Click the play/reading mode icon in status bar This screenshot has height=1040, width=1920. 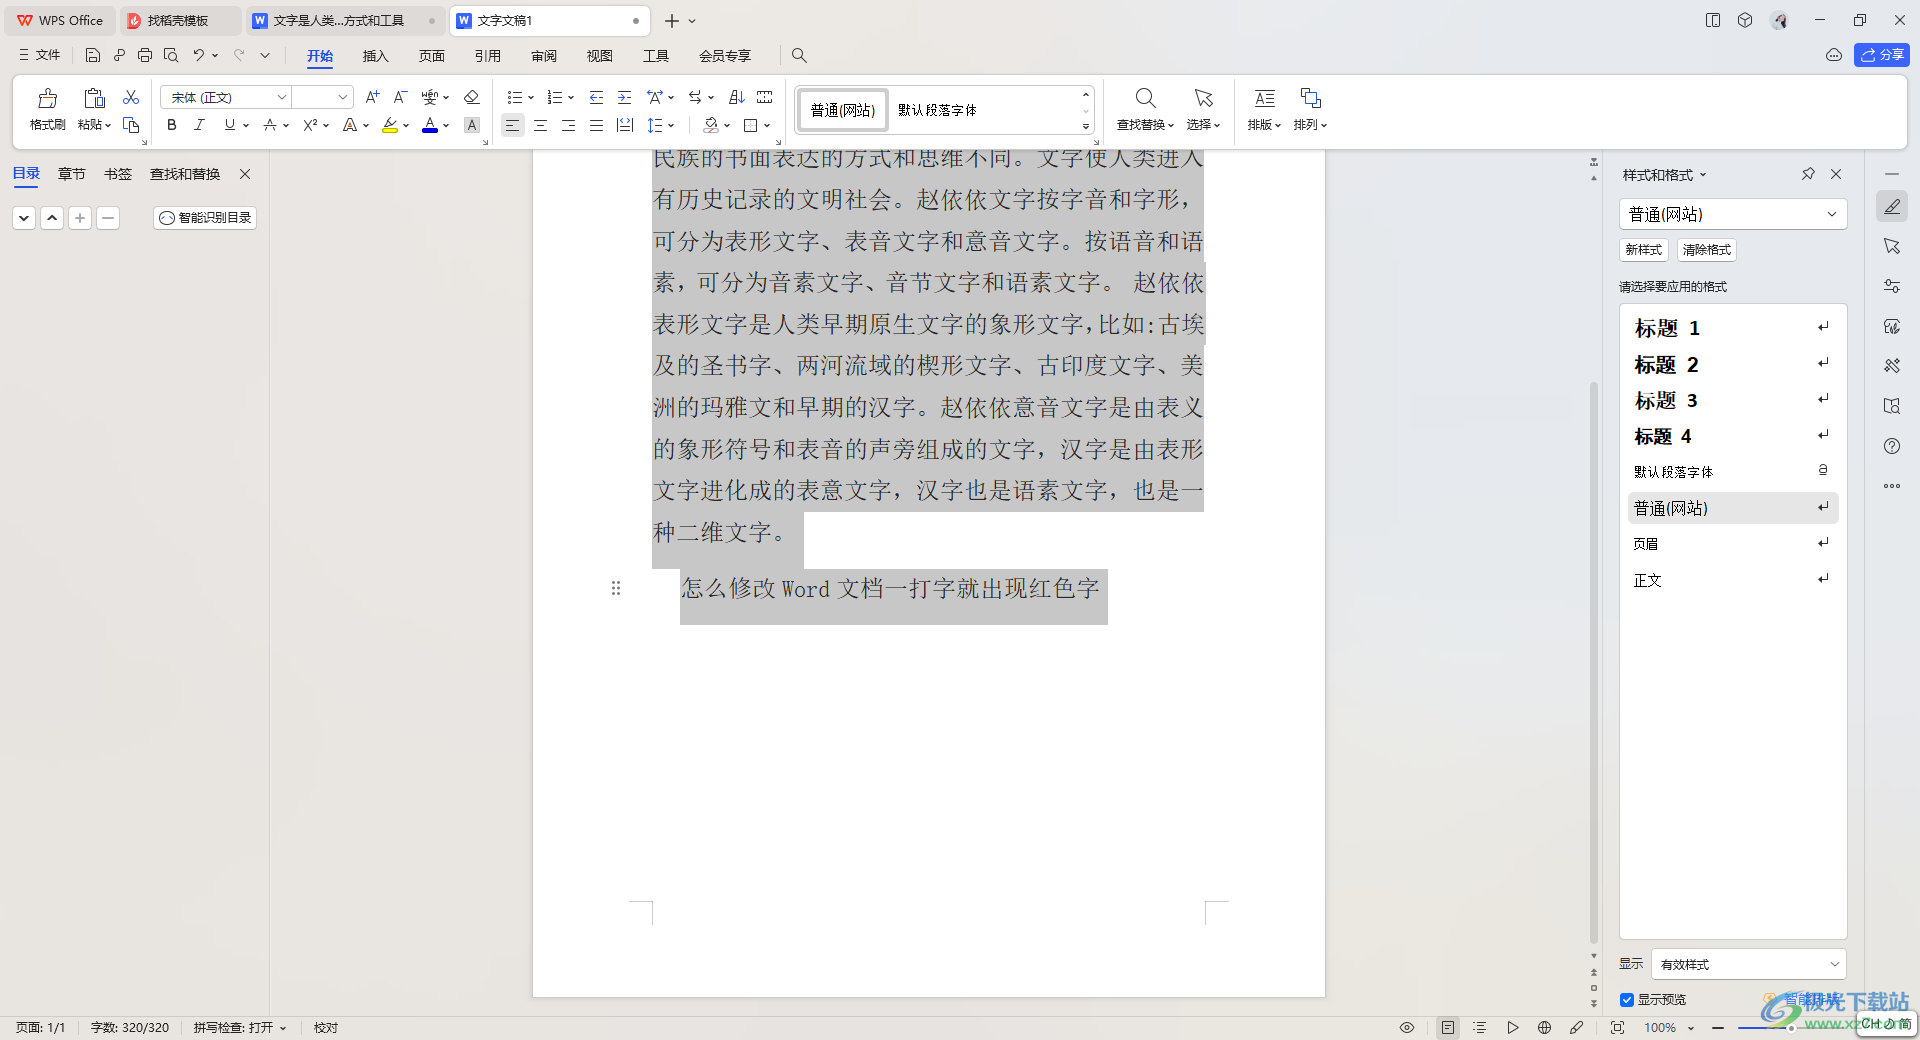(x=1513, y=1027)
